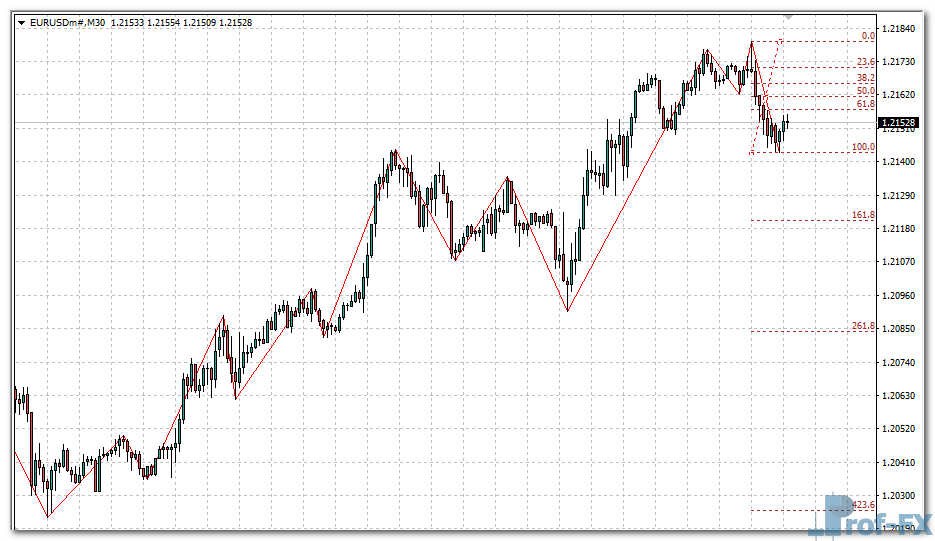Click the current price label 1.21528
Image resolution: width=935 pixels, height=541 pixels.
pos(898,123)
